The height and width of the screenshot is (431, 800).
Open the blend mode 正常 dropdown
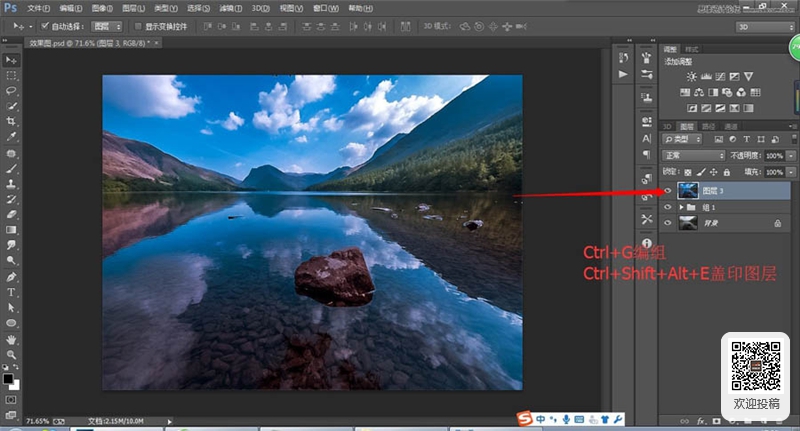[x=693, y=155]
